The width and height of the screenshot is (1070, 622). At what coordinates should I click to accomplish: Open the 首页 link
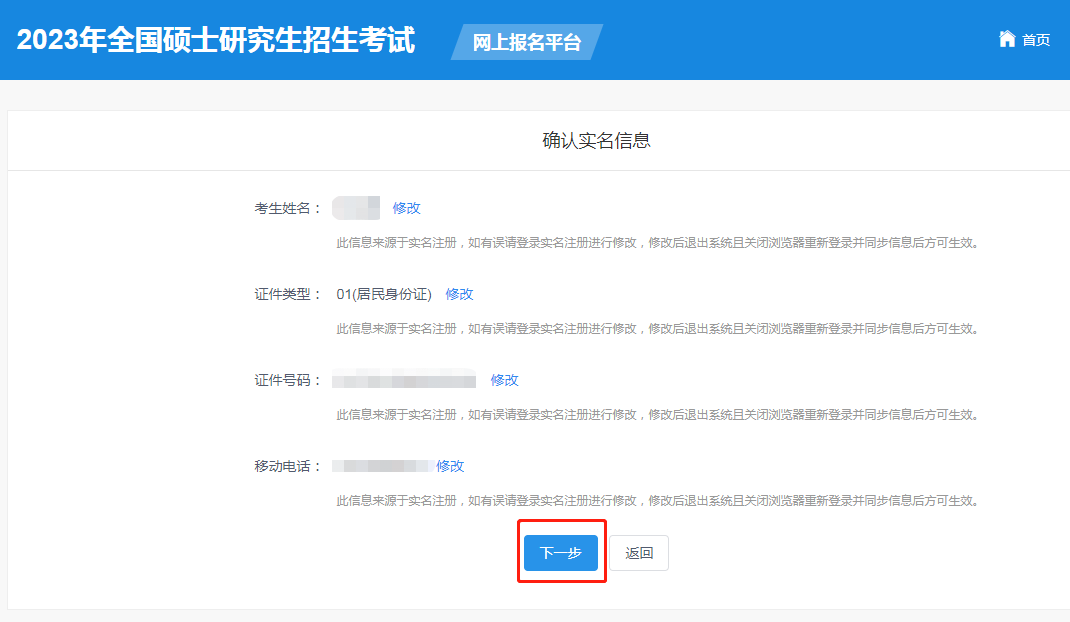[x=1036, y=40]
